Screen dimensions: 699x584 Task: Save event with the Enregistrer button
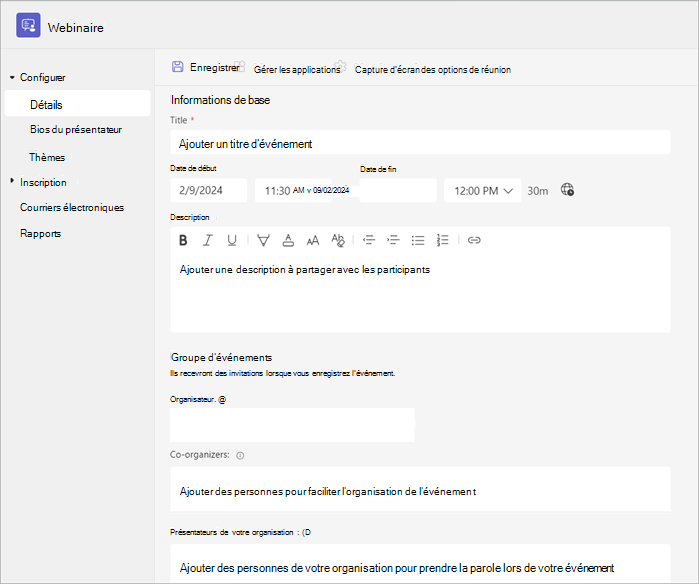point(206,67)
